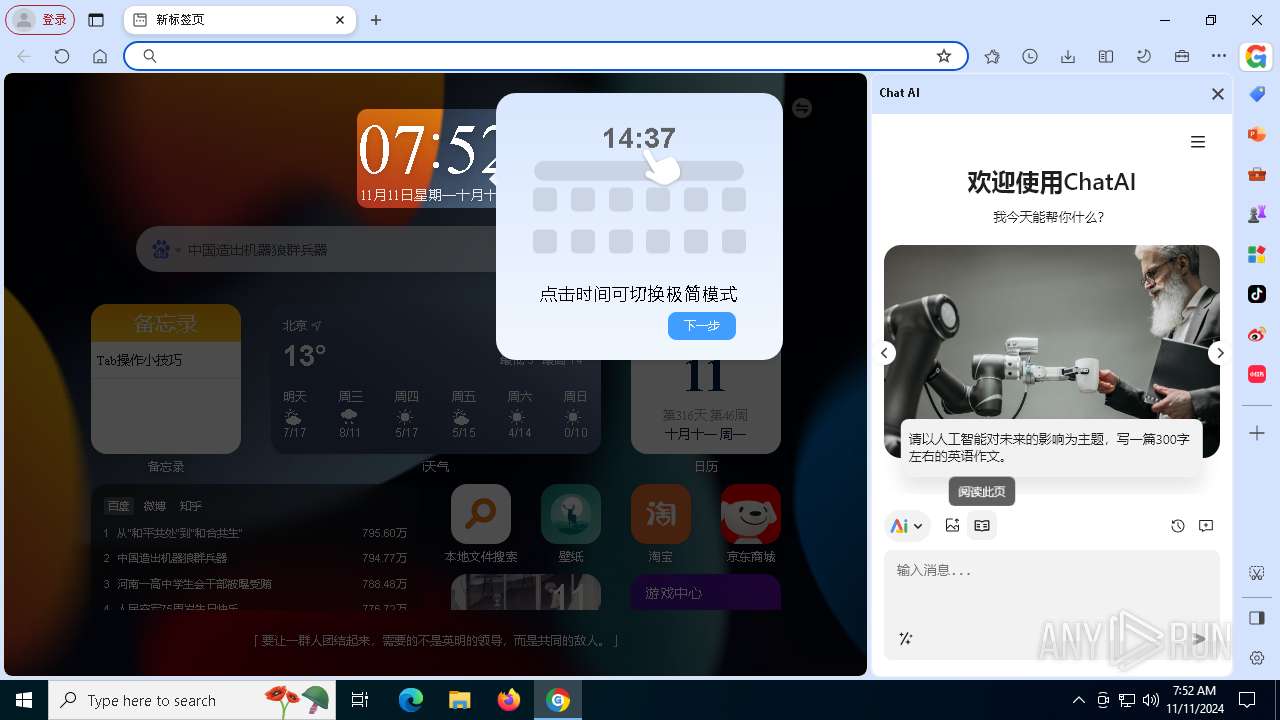Screen dimensions: 1280x720
Task: Open the toolbox briefcase icon
Action: tap(1182, 57)
